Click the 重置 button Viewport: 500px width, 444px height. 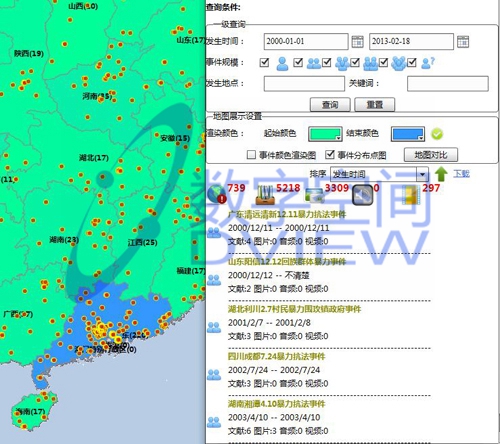pos(375,105)
